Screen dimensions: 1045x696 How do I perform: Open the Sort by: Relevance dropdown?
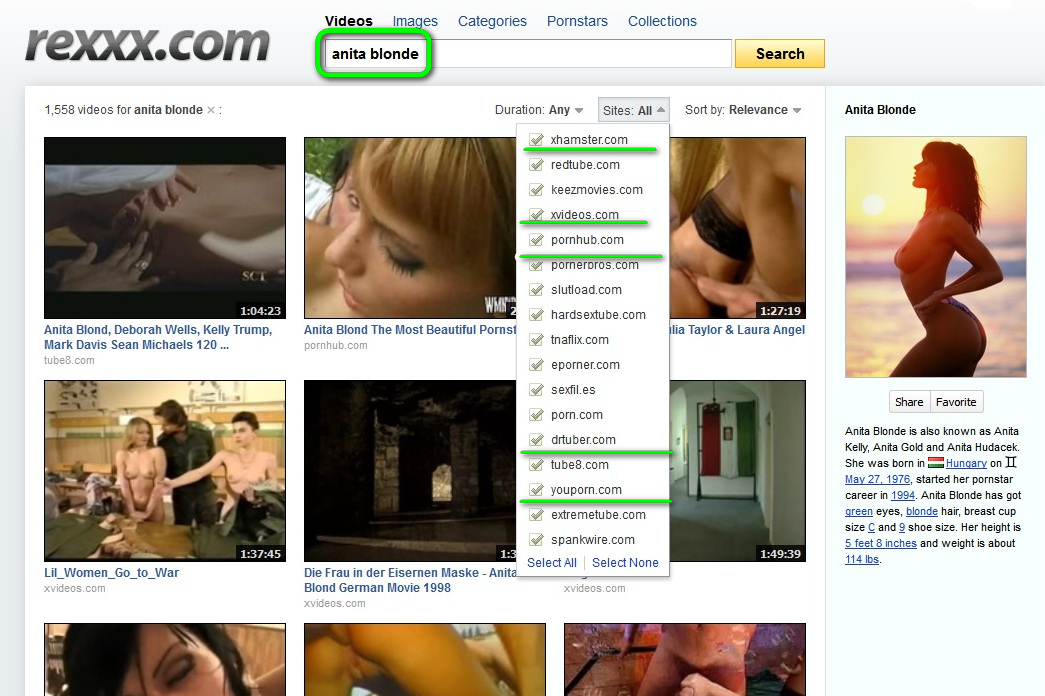coord(742,110)
